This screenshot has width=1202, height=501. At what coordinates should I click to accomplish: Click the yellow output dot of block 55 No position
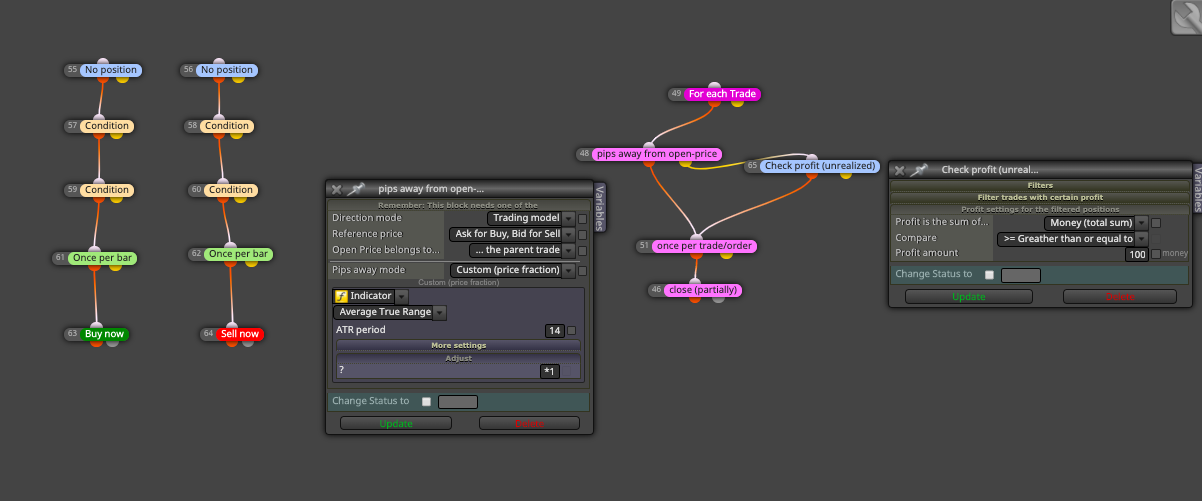122,79
